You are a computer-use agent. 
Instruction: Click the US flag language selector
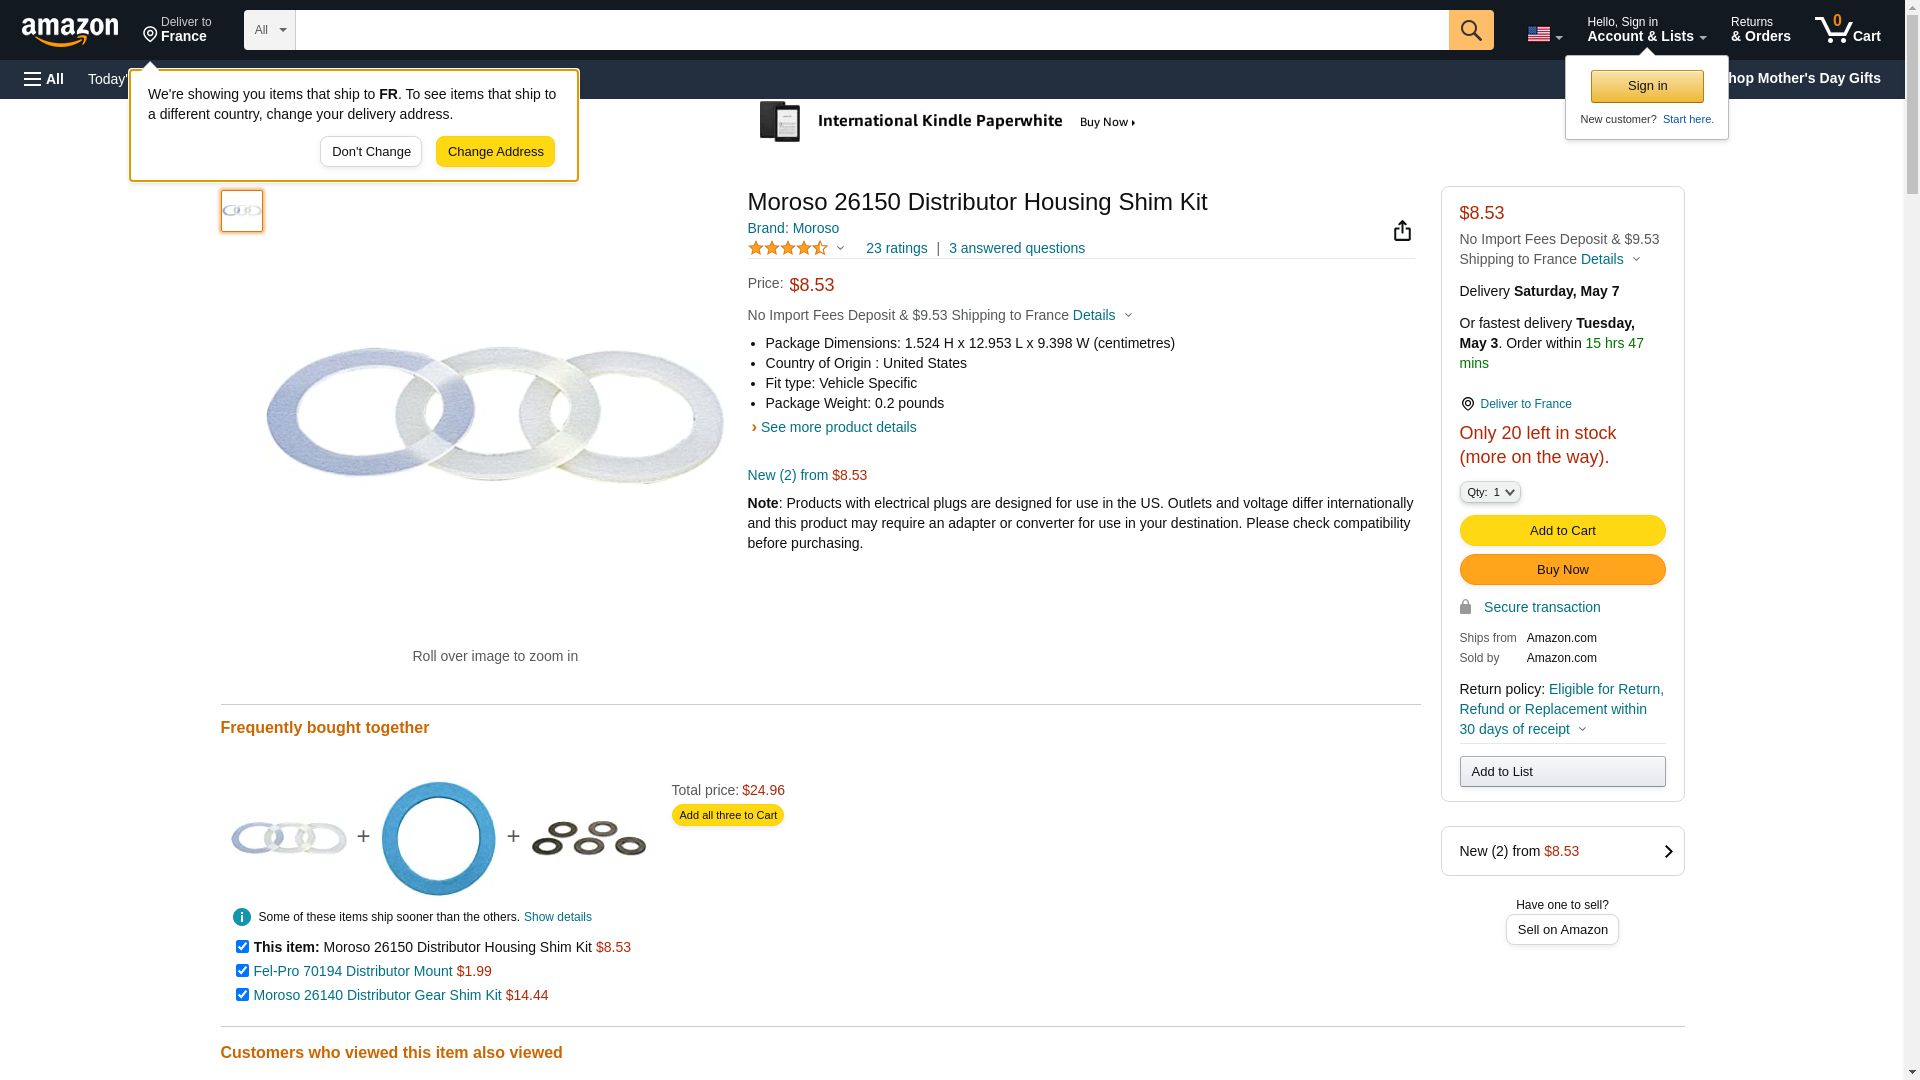coord(1543,34)
